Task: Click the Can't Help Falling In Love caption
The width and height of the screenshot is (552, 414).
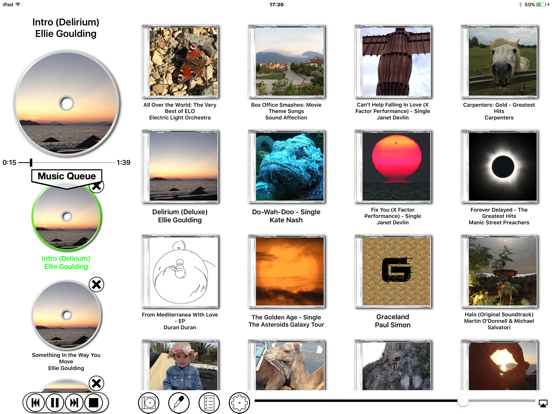Action: pos(393,111)
